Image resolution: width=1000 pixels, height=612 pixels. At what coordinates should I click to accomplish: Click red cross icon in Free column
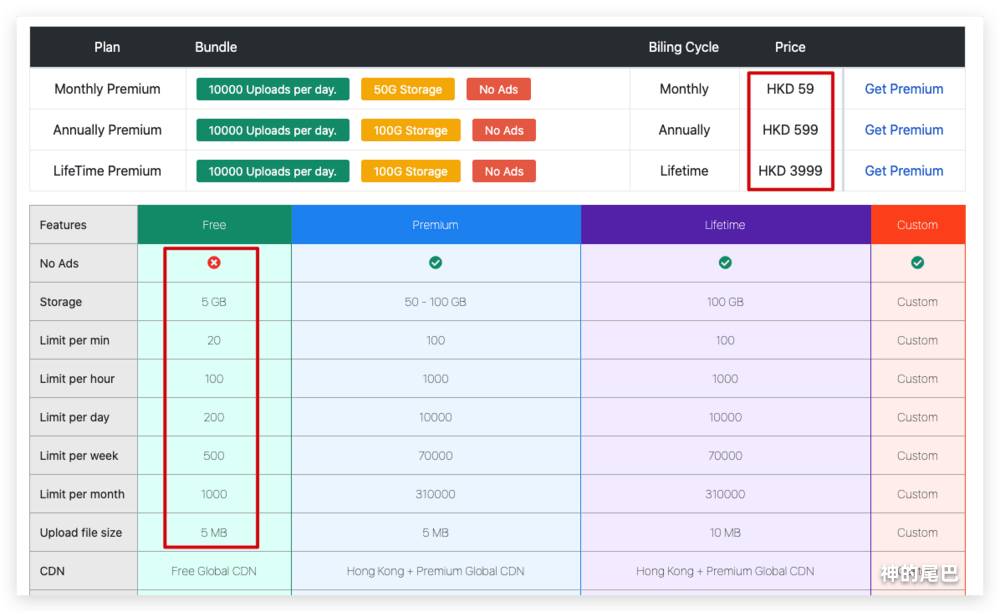pyautogui.click(x=214, y=263)
